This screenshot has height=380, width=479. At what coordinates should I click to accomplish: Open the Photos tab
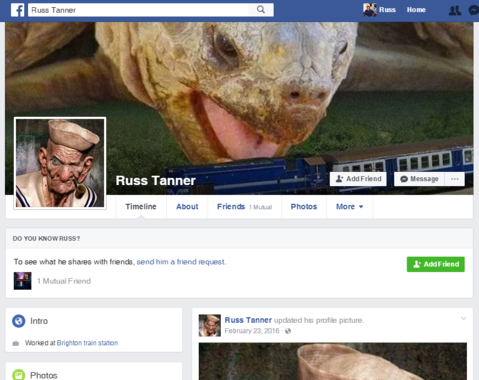[x=304, y=207]
